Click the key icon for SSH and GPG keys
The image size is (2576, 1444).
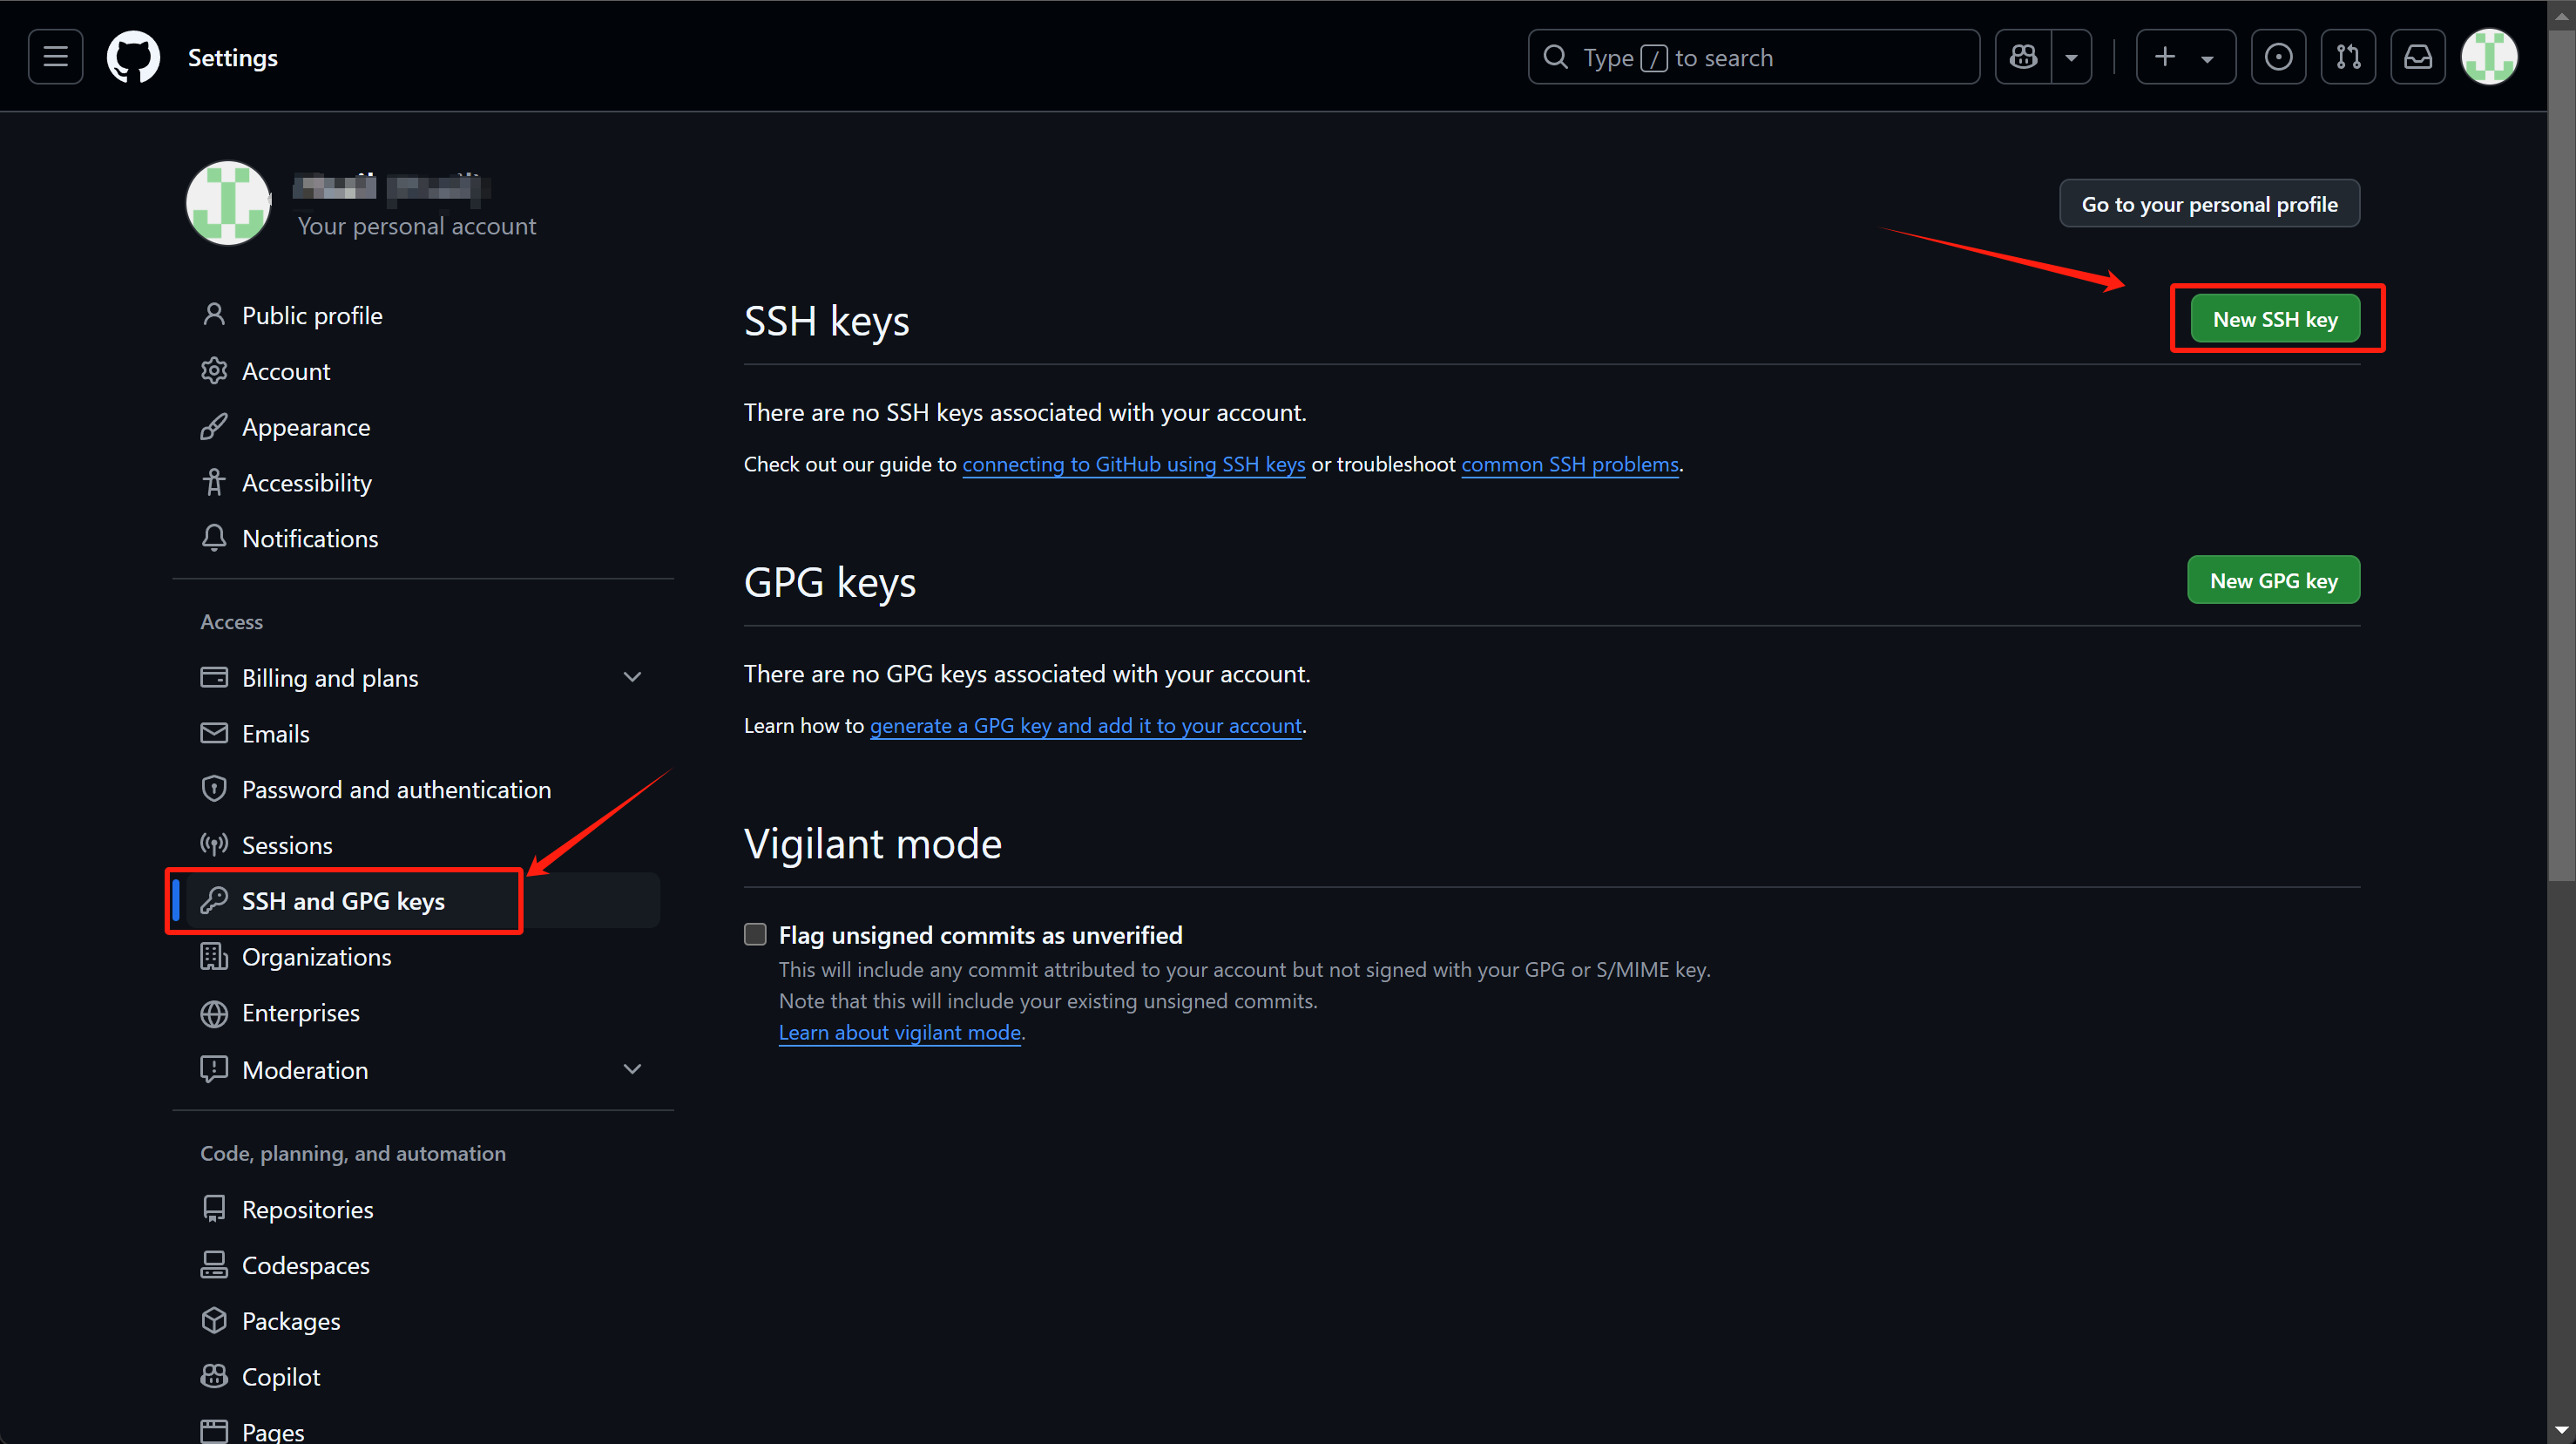[214, 901]
